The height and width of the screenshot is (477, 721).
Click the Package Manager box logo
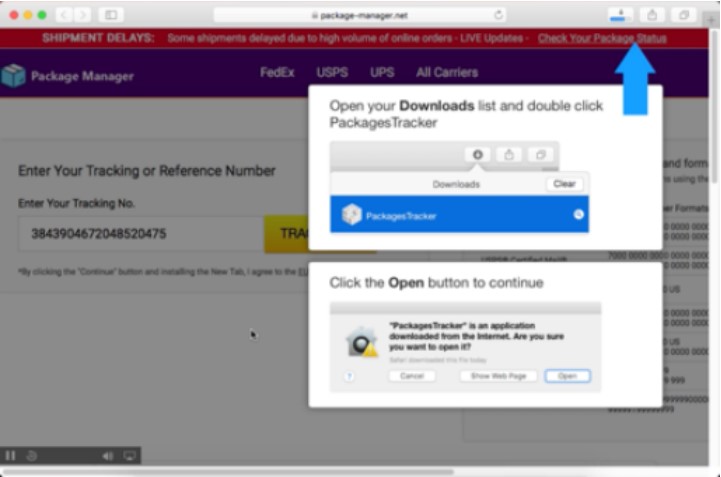pyautogui.click(x=13, y=75)
